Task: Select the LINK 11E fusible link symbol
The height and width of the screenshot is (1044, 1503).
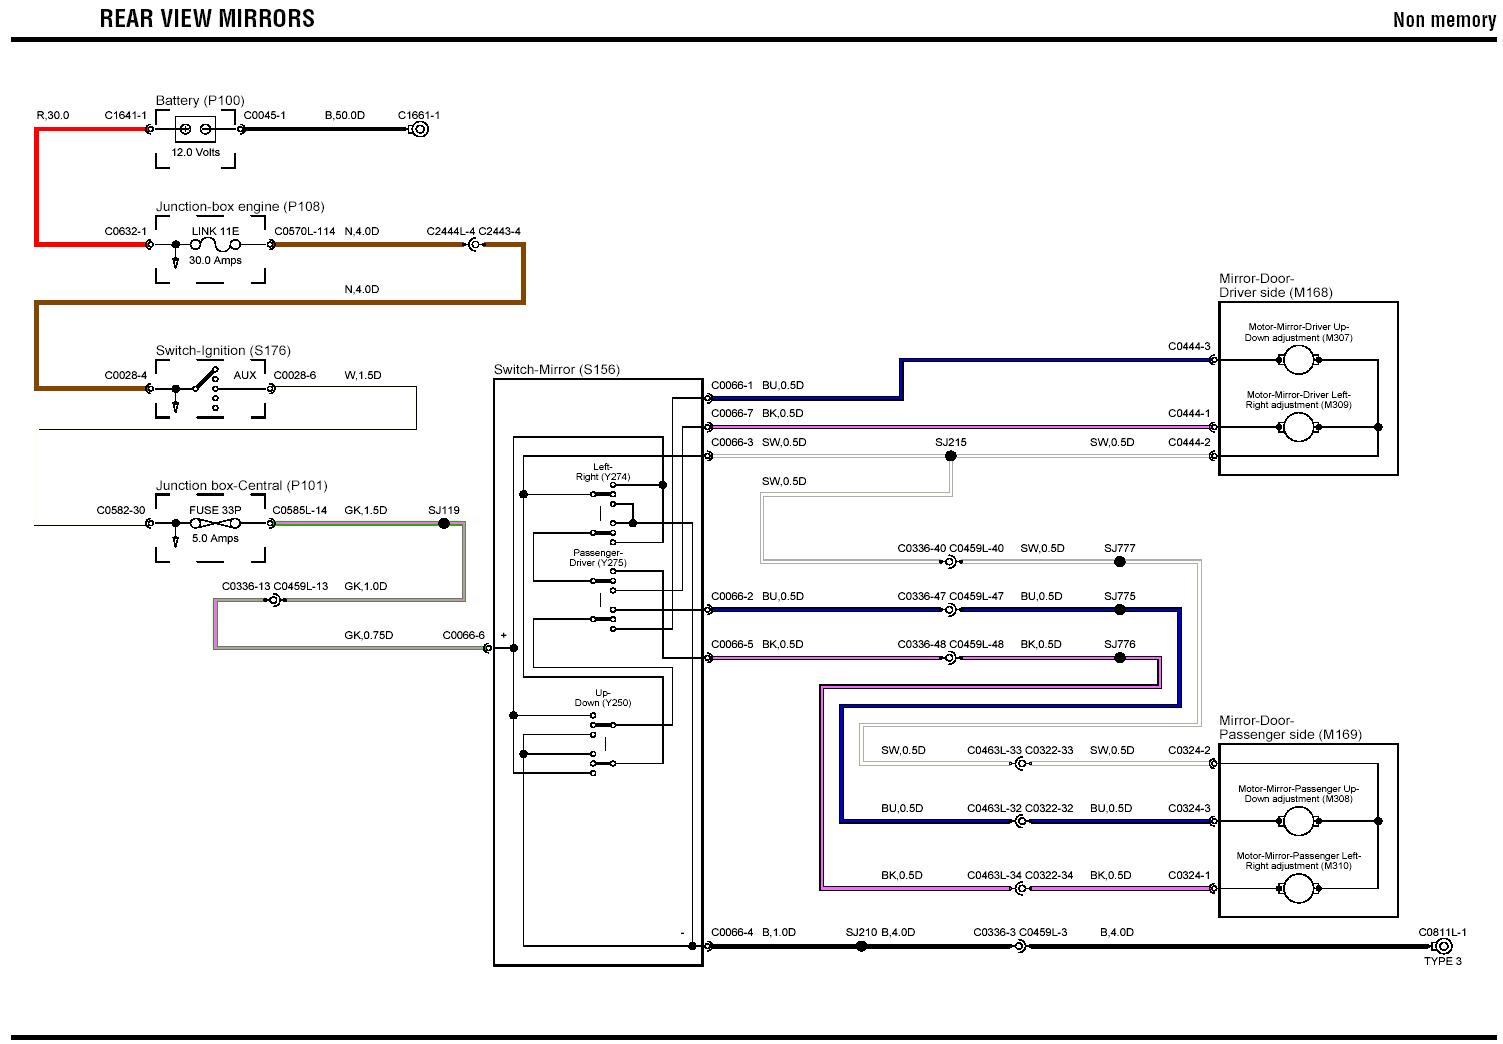Action: pos(215,244)
